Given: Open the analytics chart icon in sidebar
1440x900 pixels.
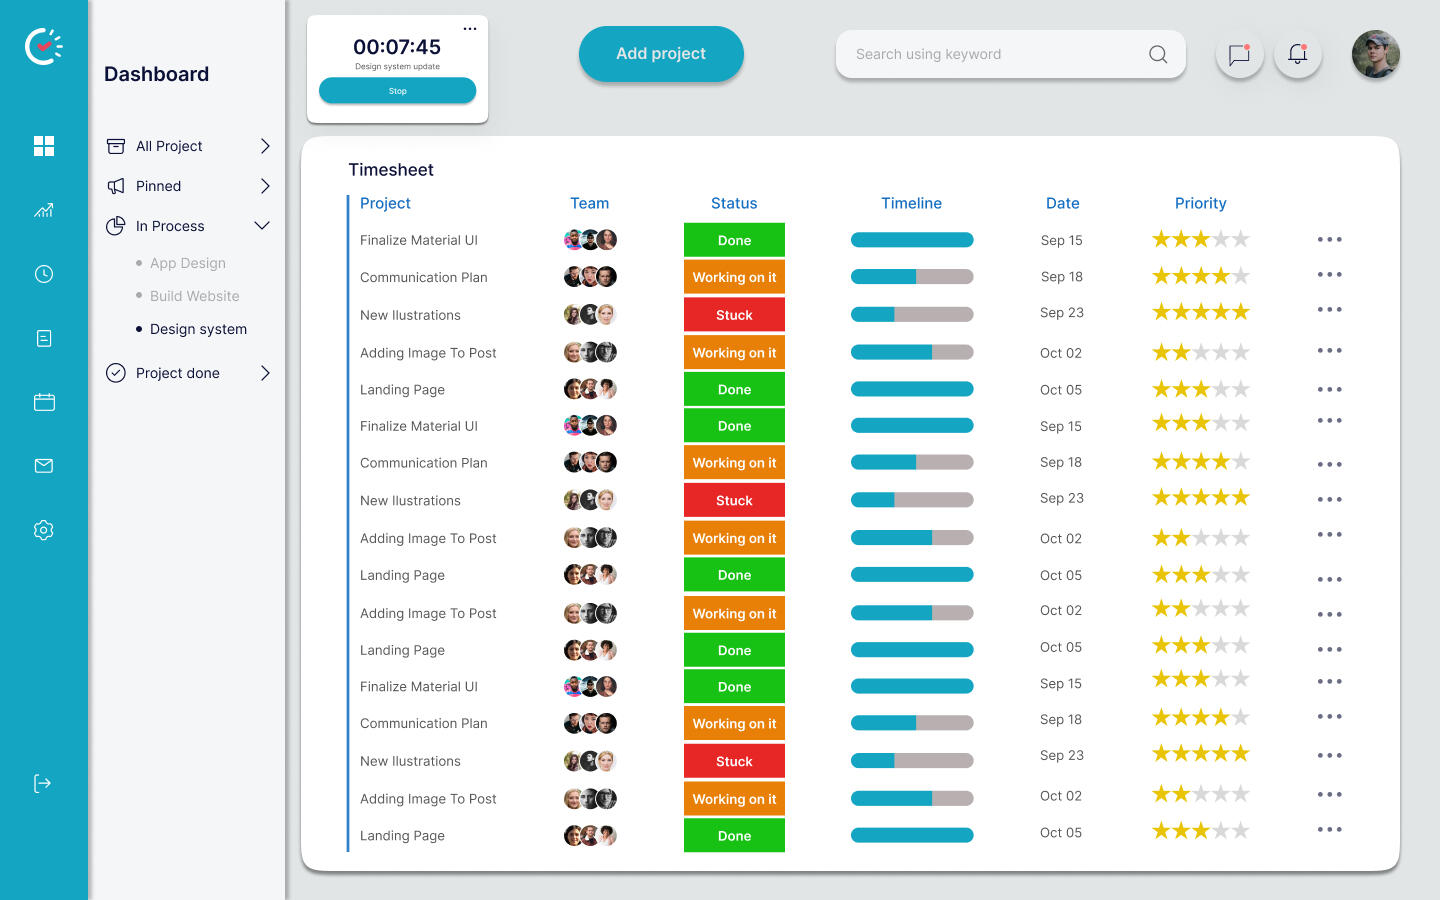Looking at the screenshot, I should click(44, 210).
